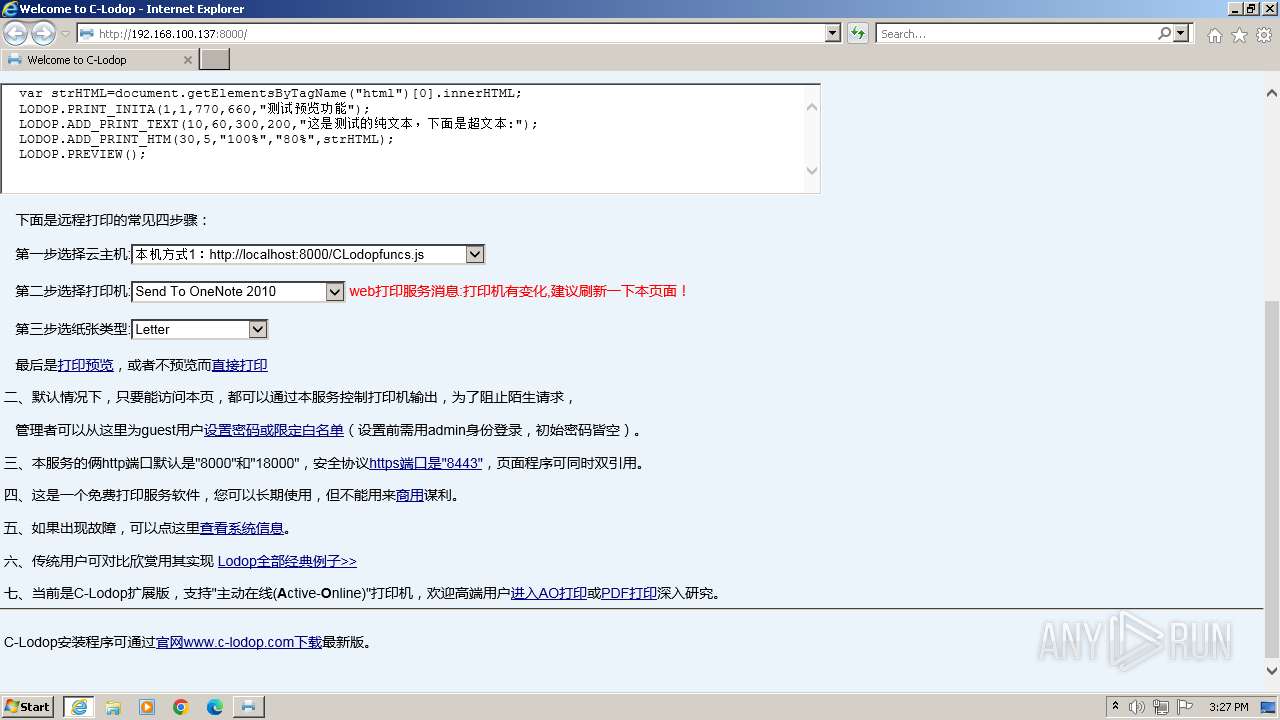Open Lodop全部经典例子>> link
The height and width of the screenshot is (720, 1280).
tap(287, 561)
